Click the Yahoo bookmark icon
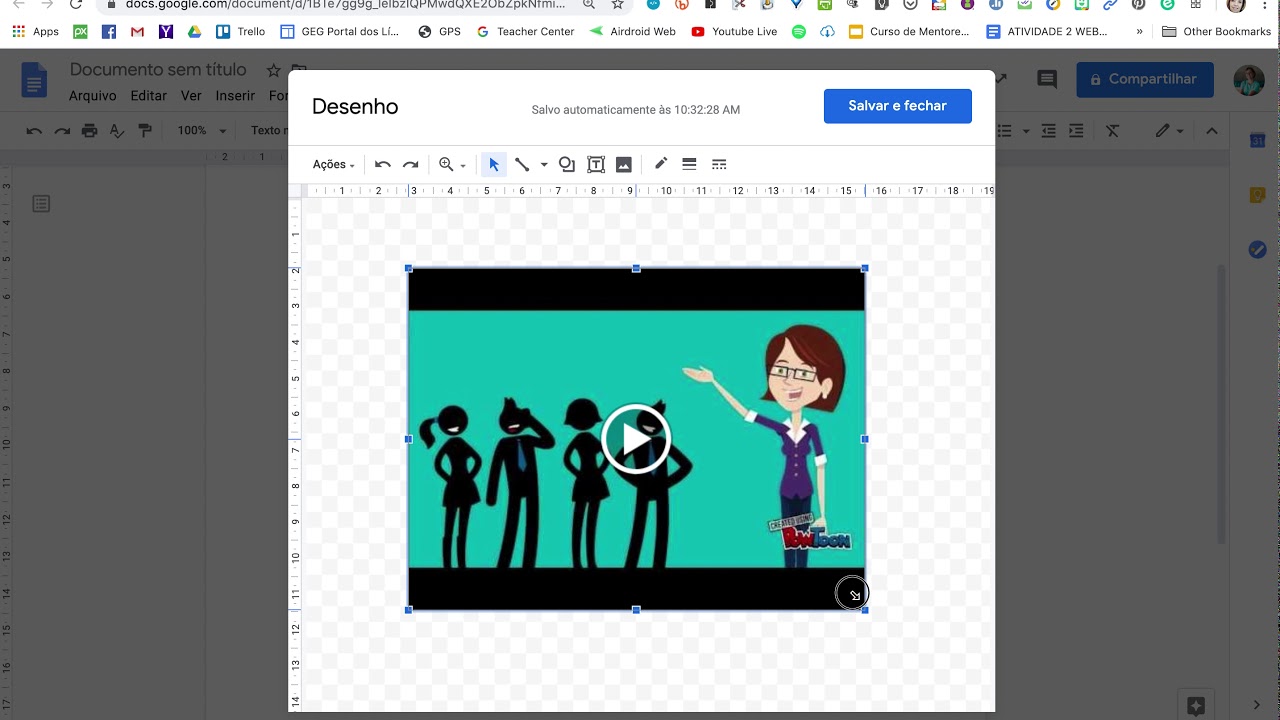Screen dimensions: 1280x720 click(x=166, y=32)
